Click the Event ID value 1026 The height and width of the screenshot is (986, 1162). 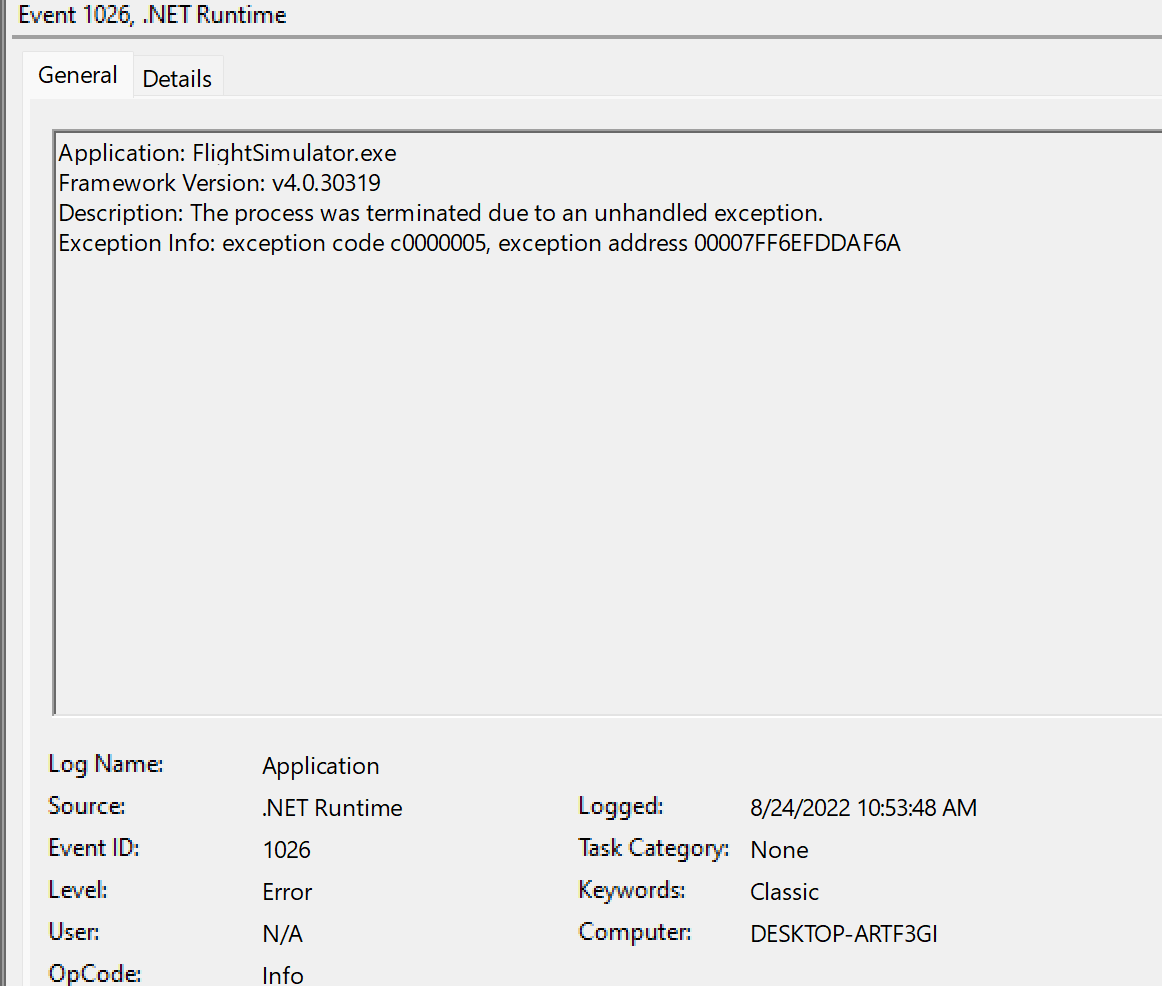pyautogui.click(x=286, y=849)
